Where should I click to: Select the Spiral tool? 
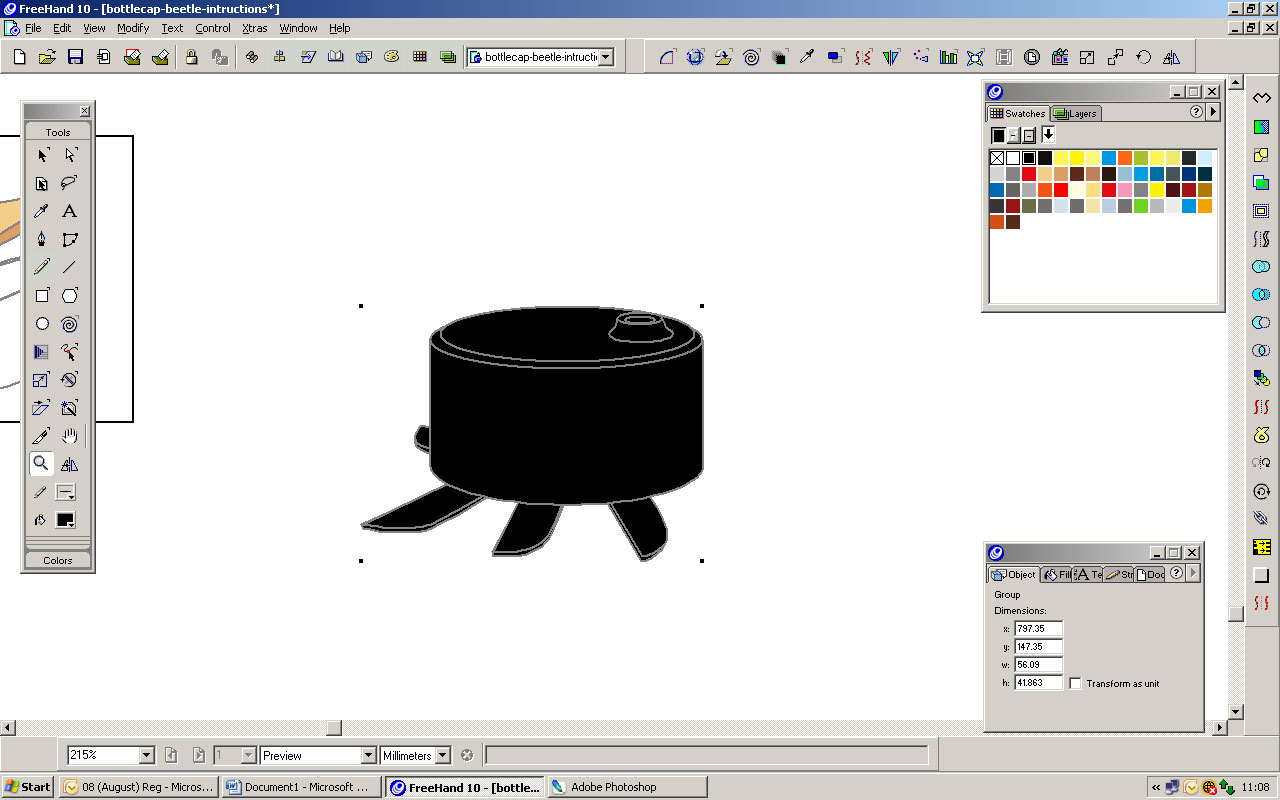[69, 323]
